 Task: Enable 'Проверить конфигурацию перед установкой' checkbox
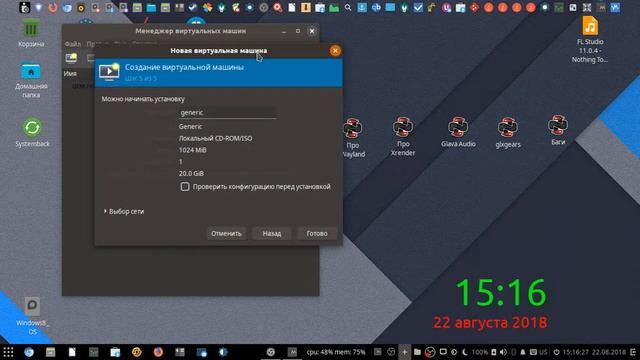pyautogui.click(x=185, y=187)
